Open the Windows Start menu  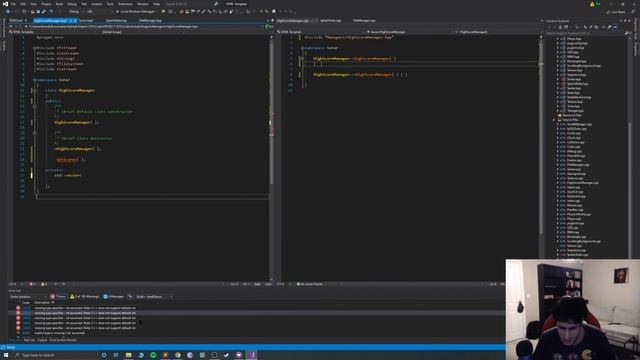point(6,355)
